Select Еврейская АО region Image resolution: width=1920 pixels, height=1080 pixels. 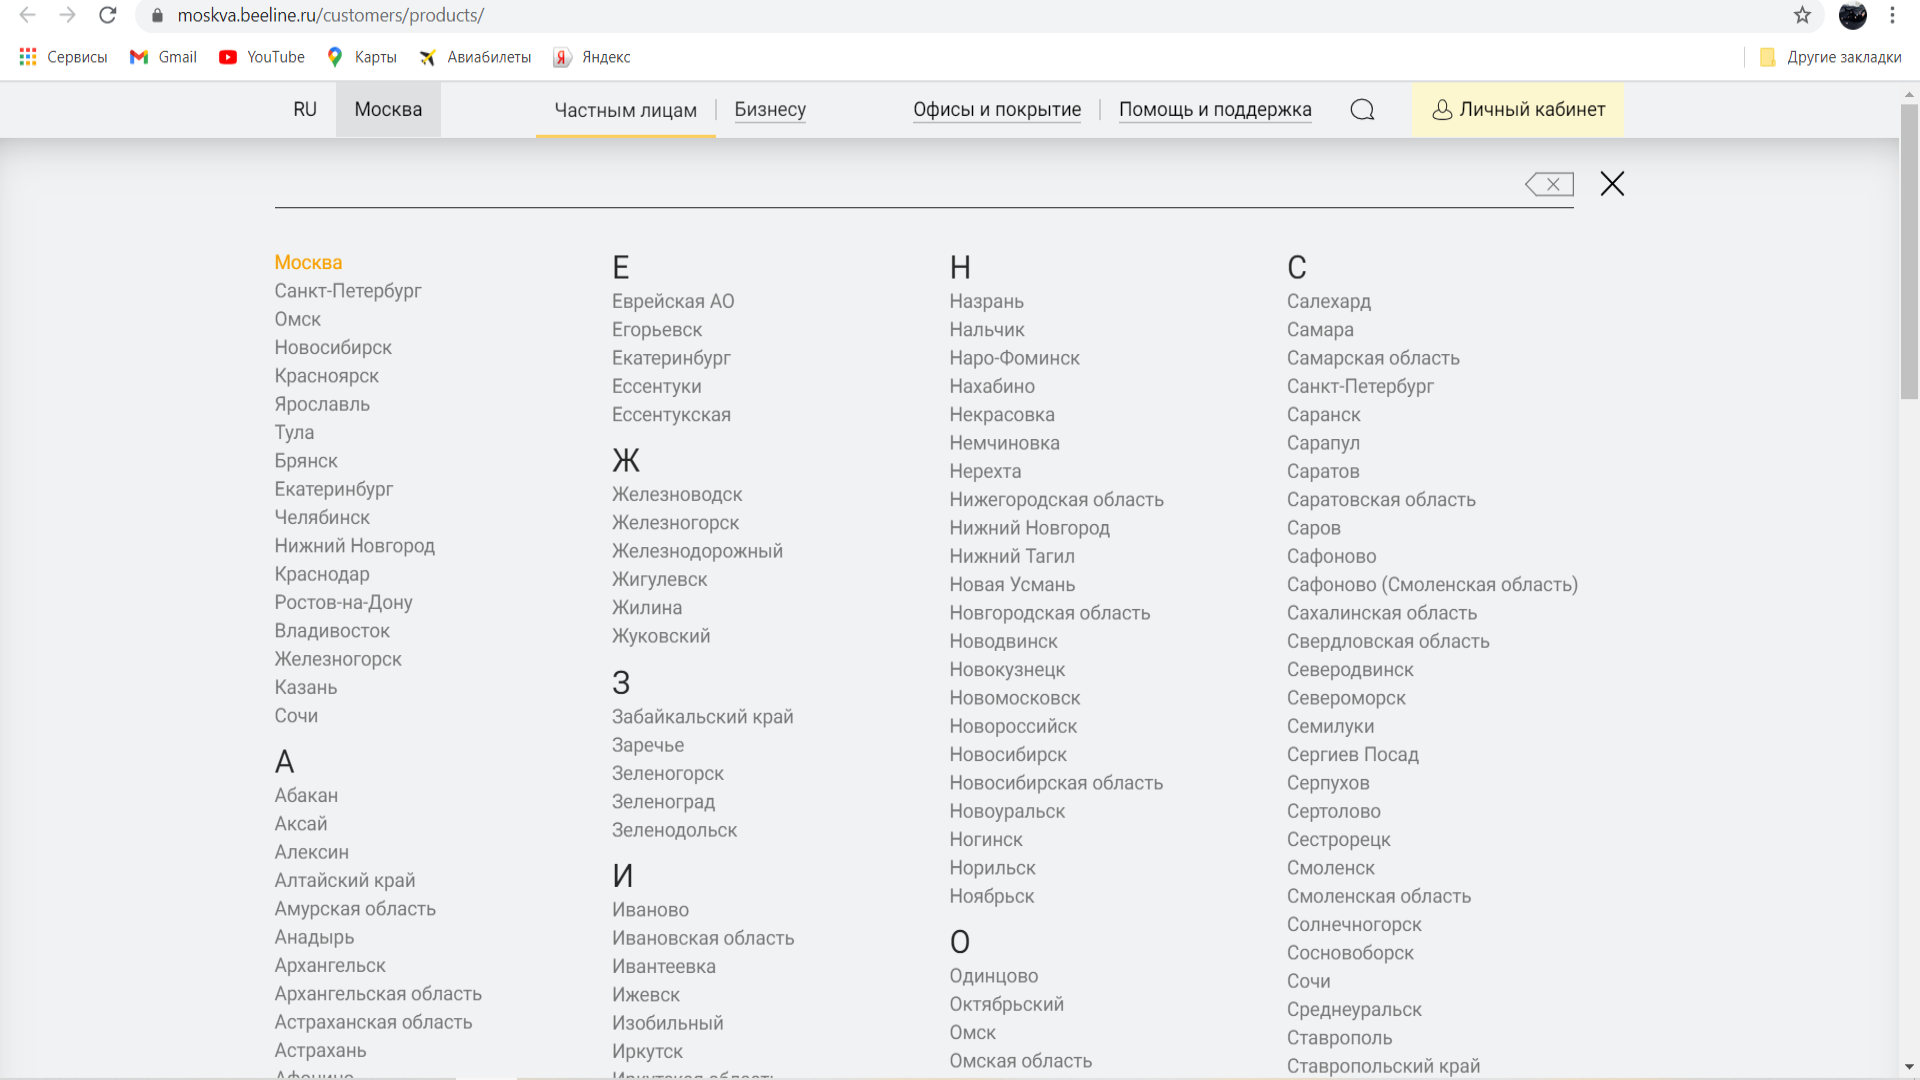[673, 301]
